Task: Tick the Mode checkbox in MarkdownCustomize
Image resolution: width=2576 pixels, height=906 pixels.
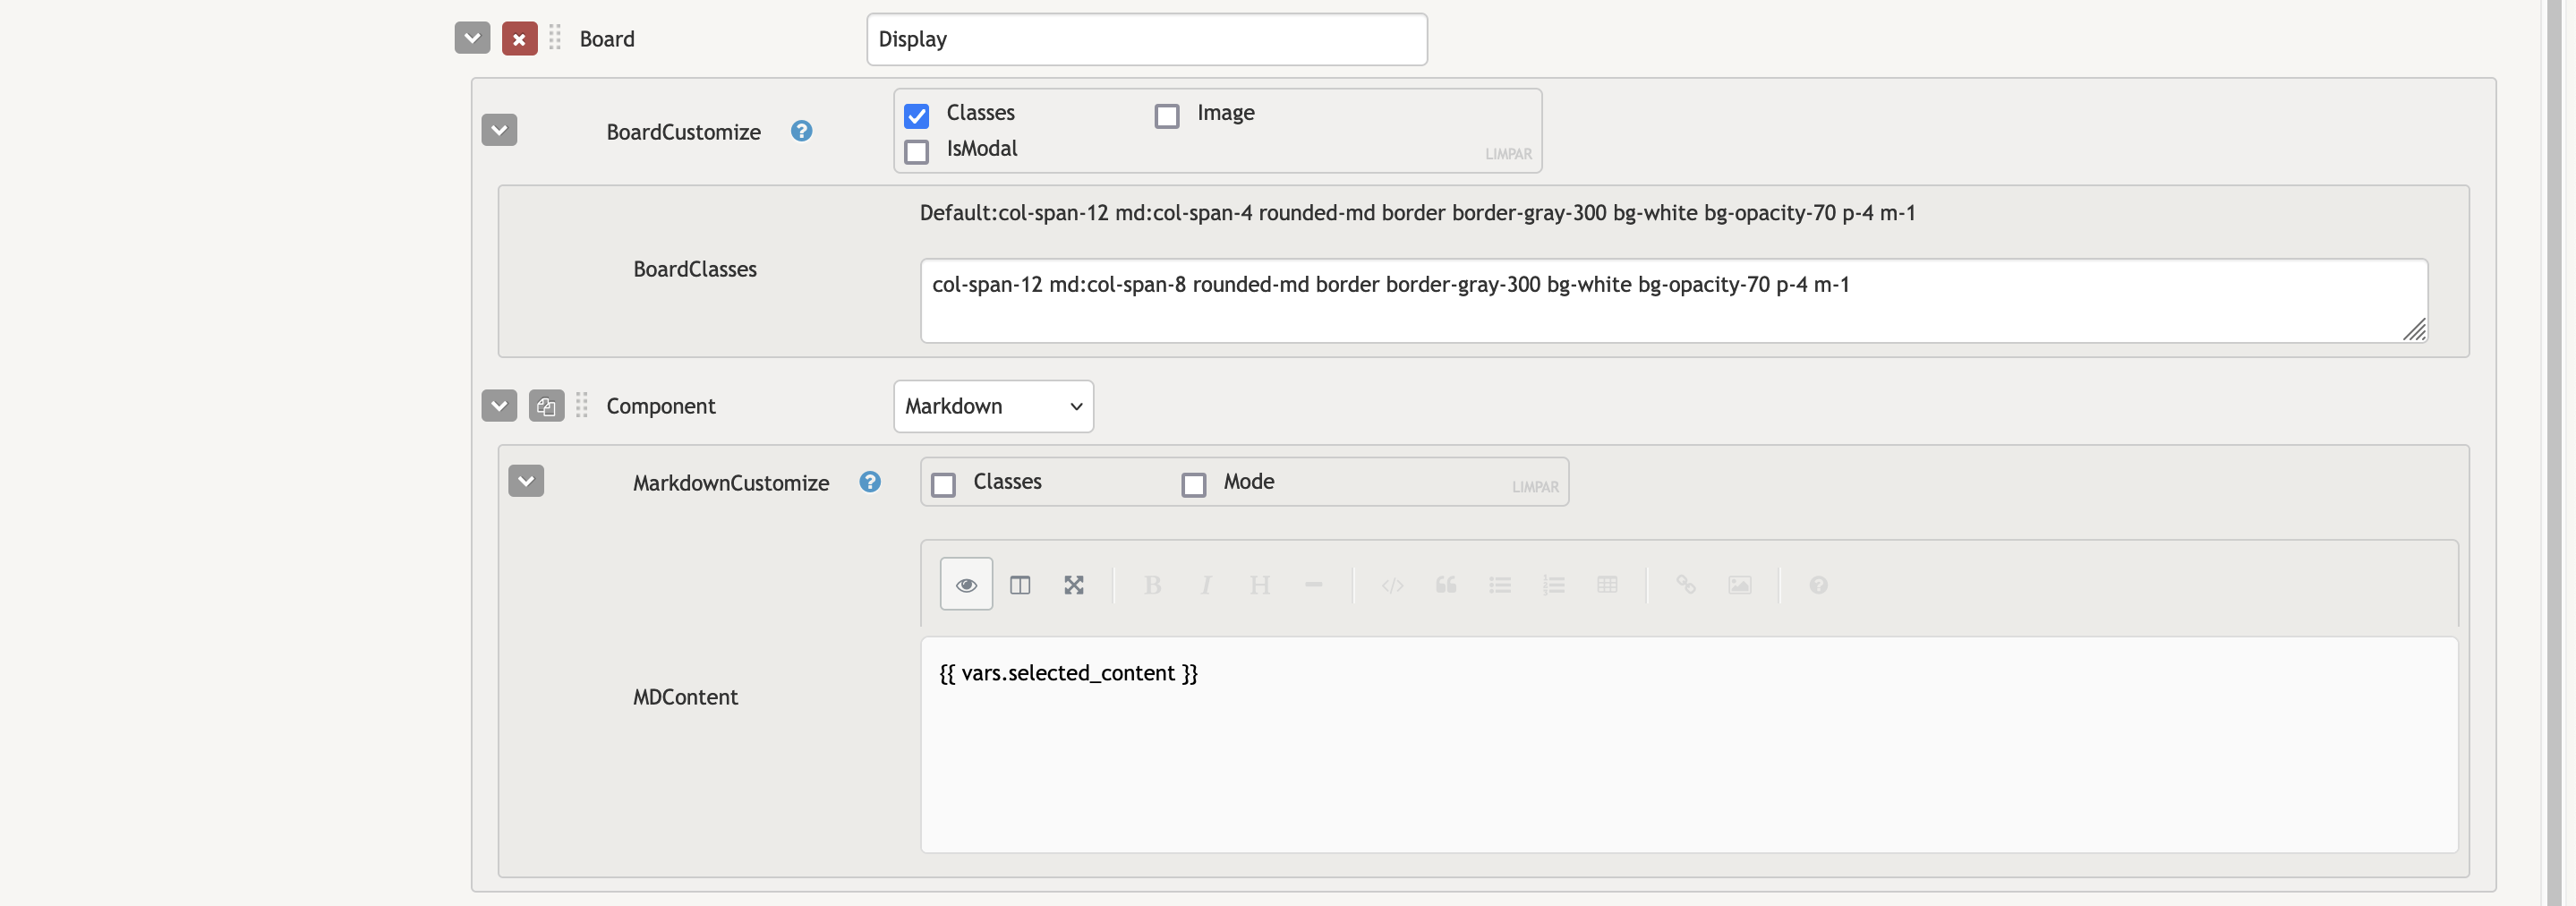Action: tap(1193, 485)
